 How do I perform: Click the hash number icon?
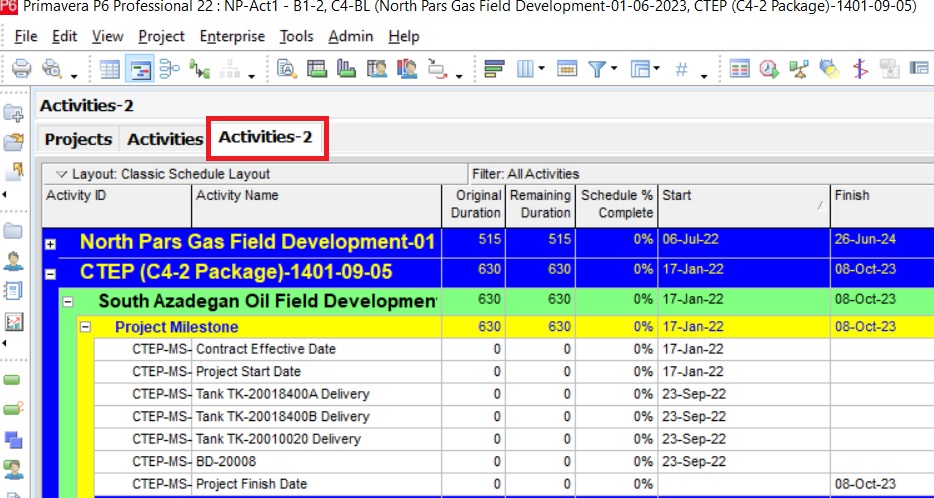(x=681, y=69)
